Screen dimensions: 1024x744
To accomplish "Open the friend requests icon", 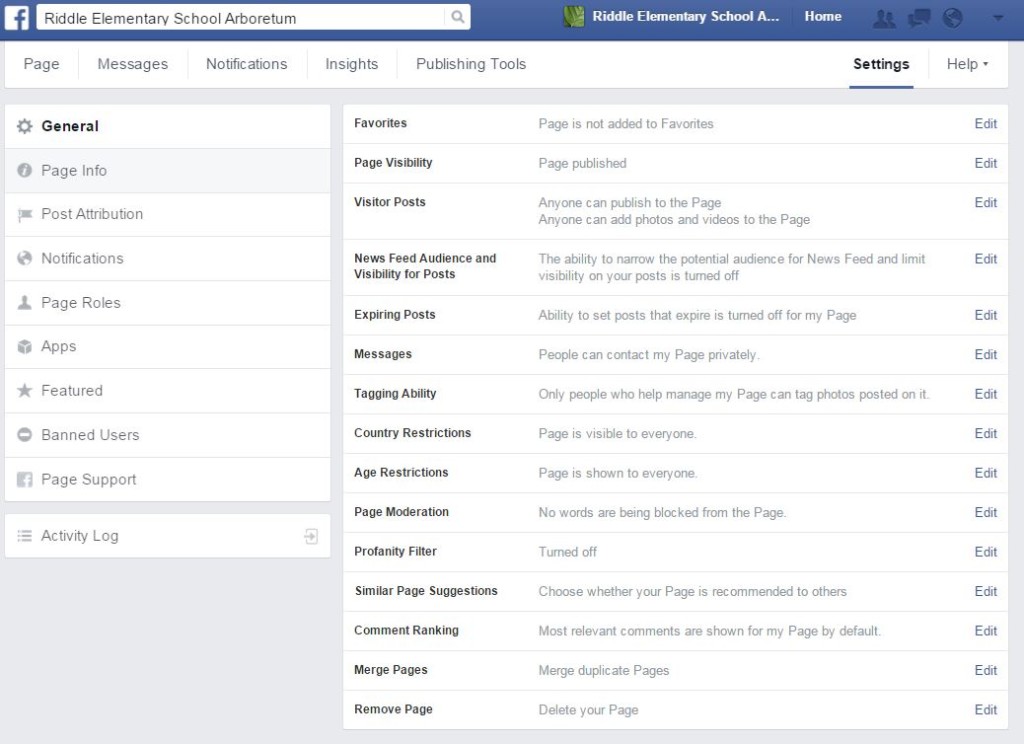I will (884, 18).
